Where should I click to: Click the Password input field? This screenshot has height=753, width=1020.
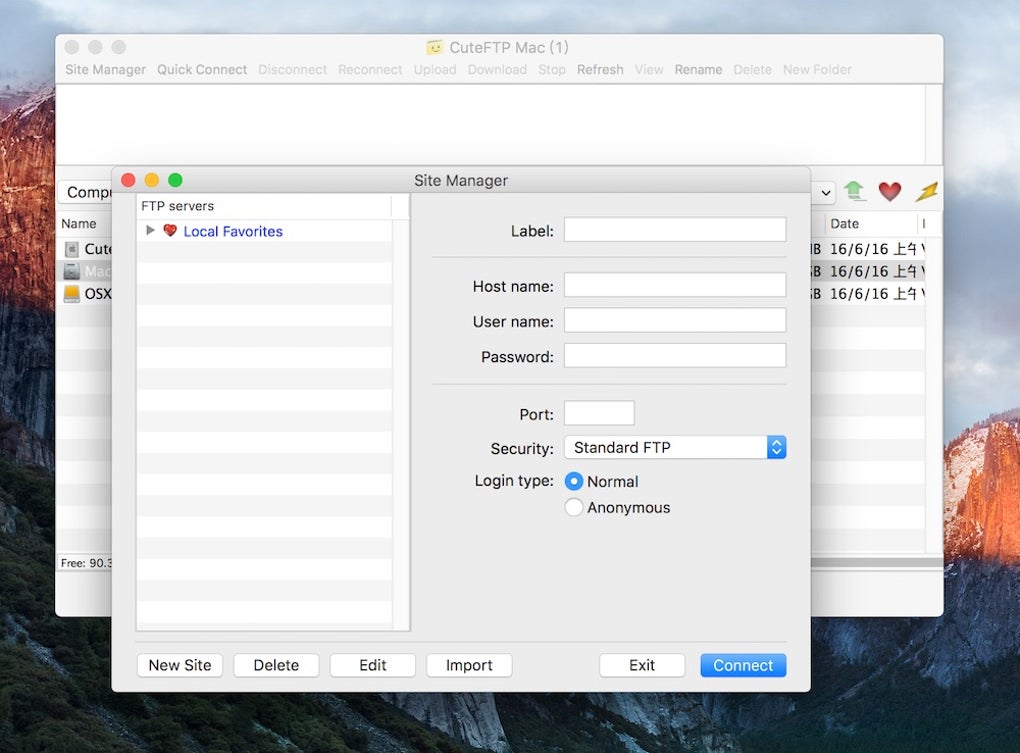pyautogui.click(x=675, y=355)
